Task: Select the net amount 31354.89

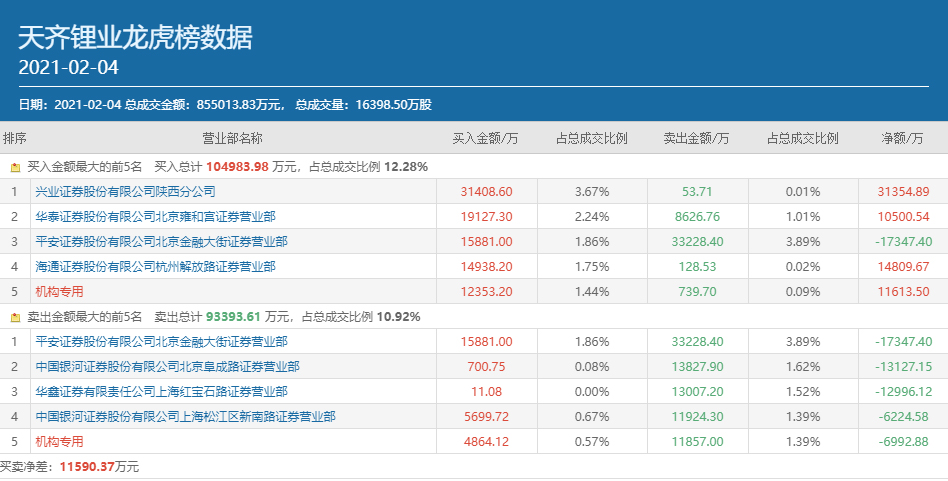Action: (x=903, y=192)
